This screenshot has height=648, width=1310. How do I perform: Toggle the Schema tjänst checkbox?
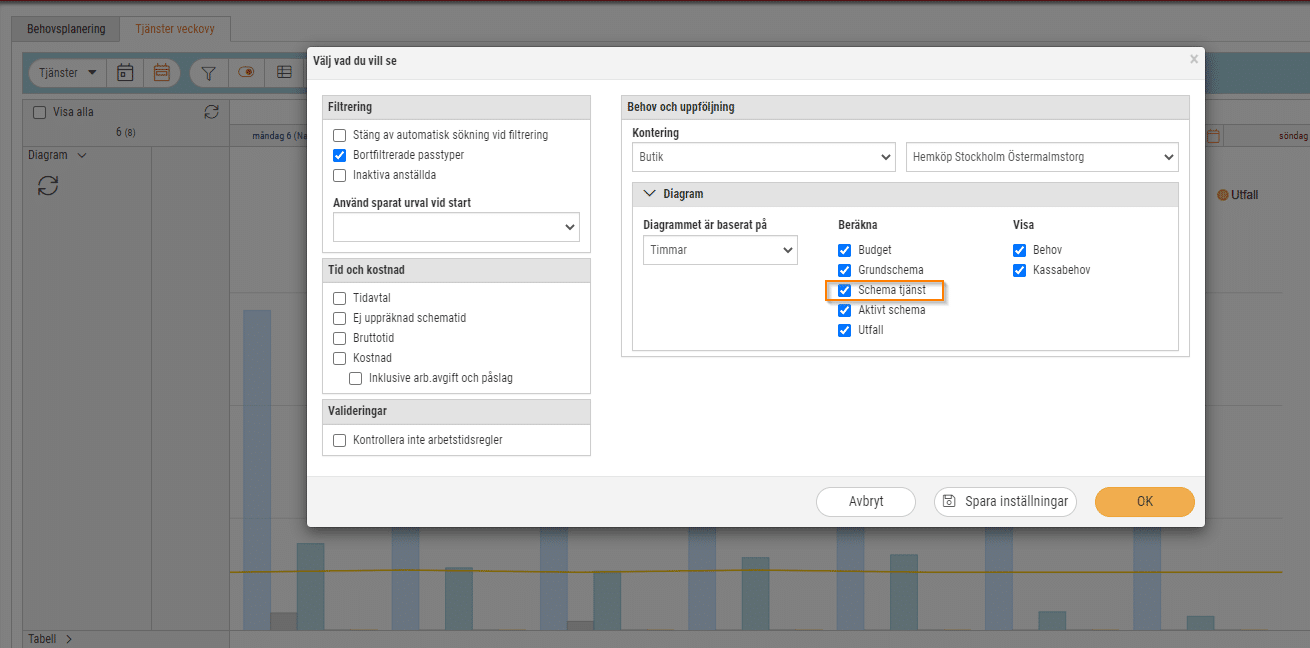pyautogui.click(x=845, y=290)
